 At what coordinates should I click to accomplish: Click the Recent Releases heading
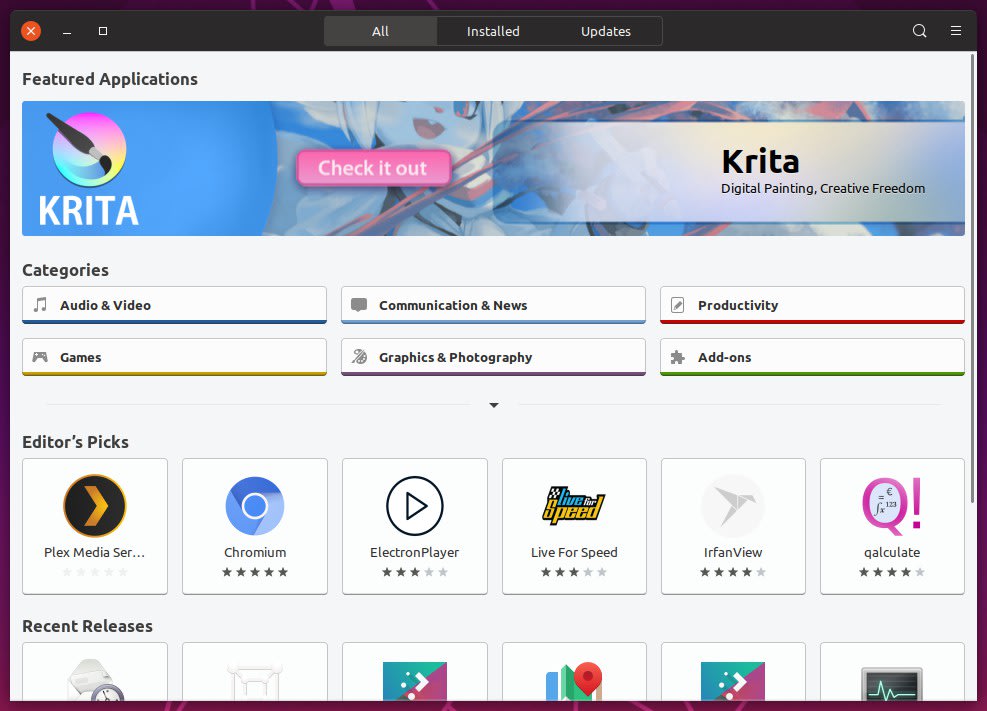pos(87,627)
